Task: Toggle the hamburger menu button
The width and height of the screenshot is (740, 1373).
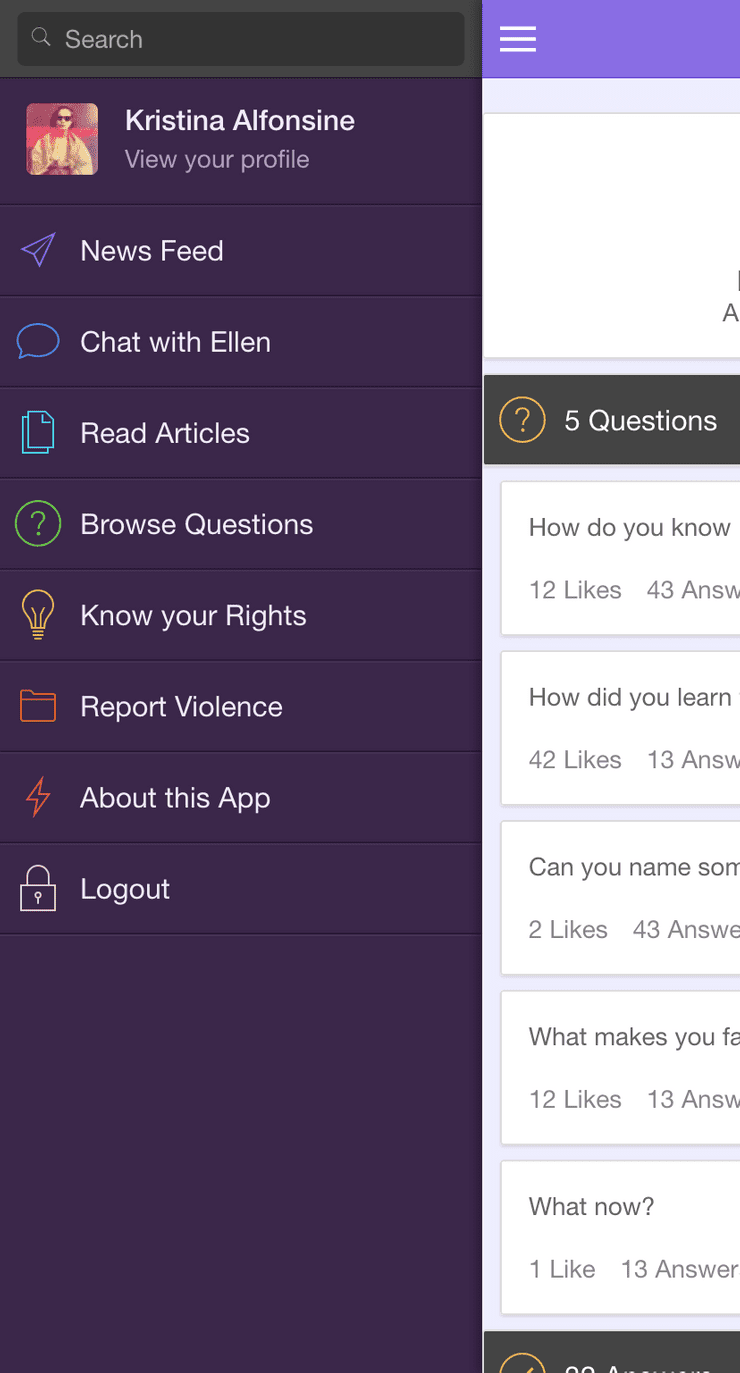Action: tap(518, 39)
